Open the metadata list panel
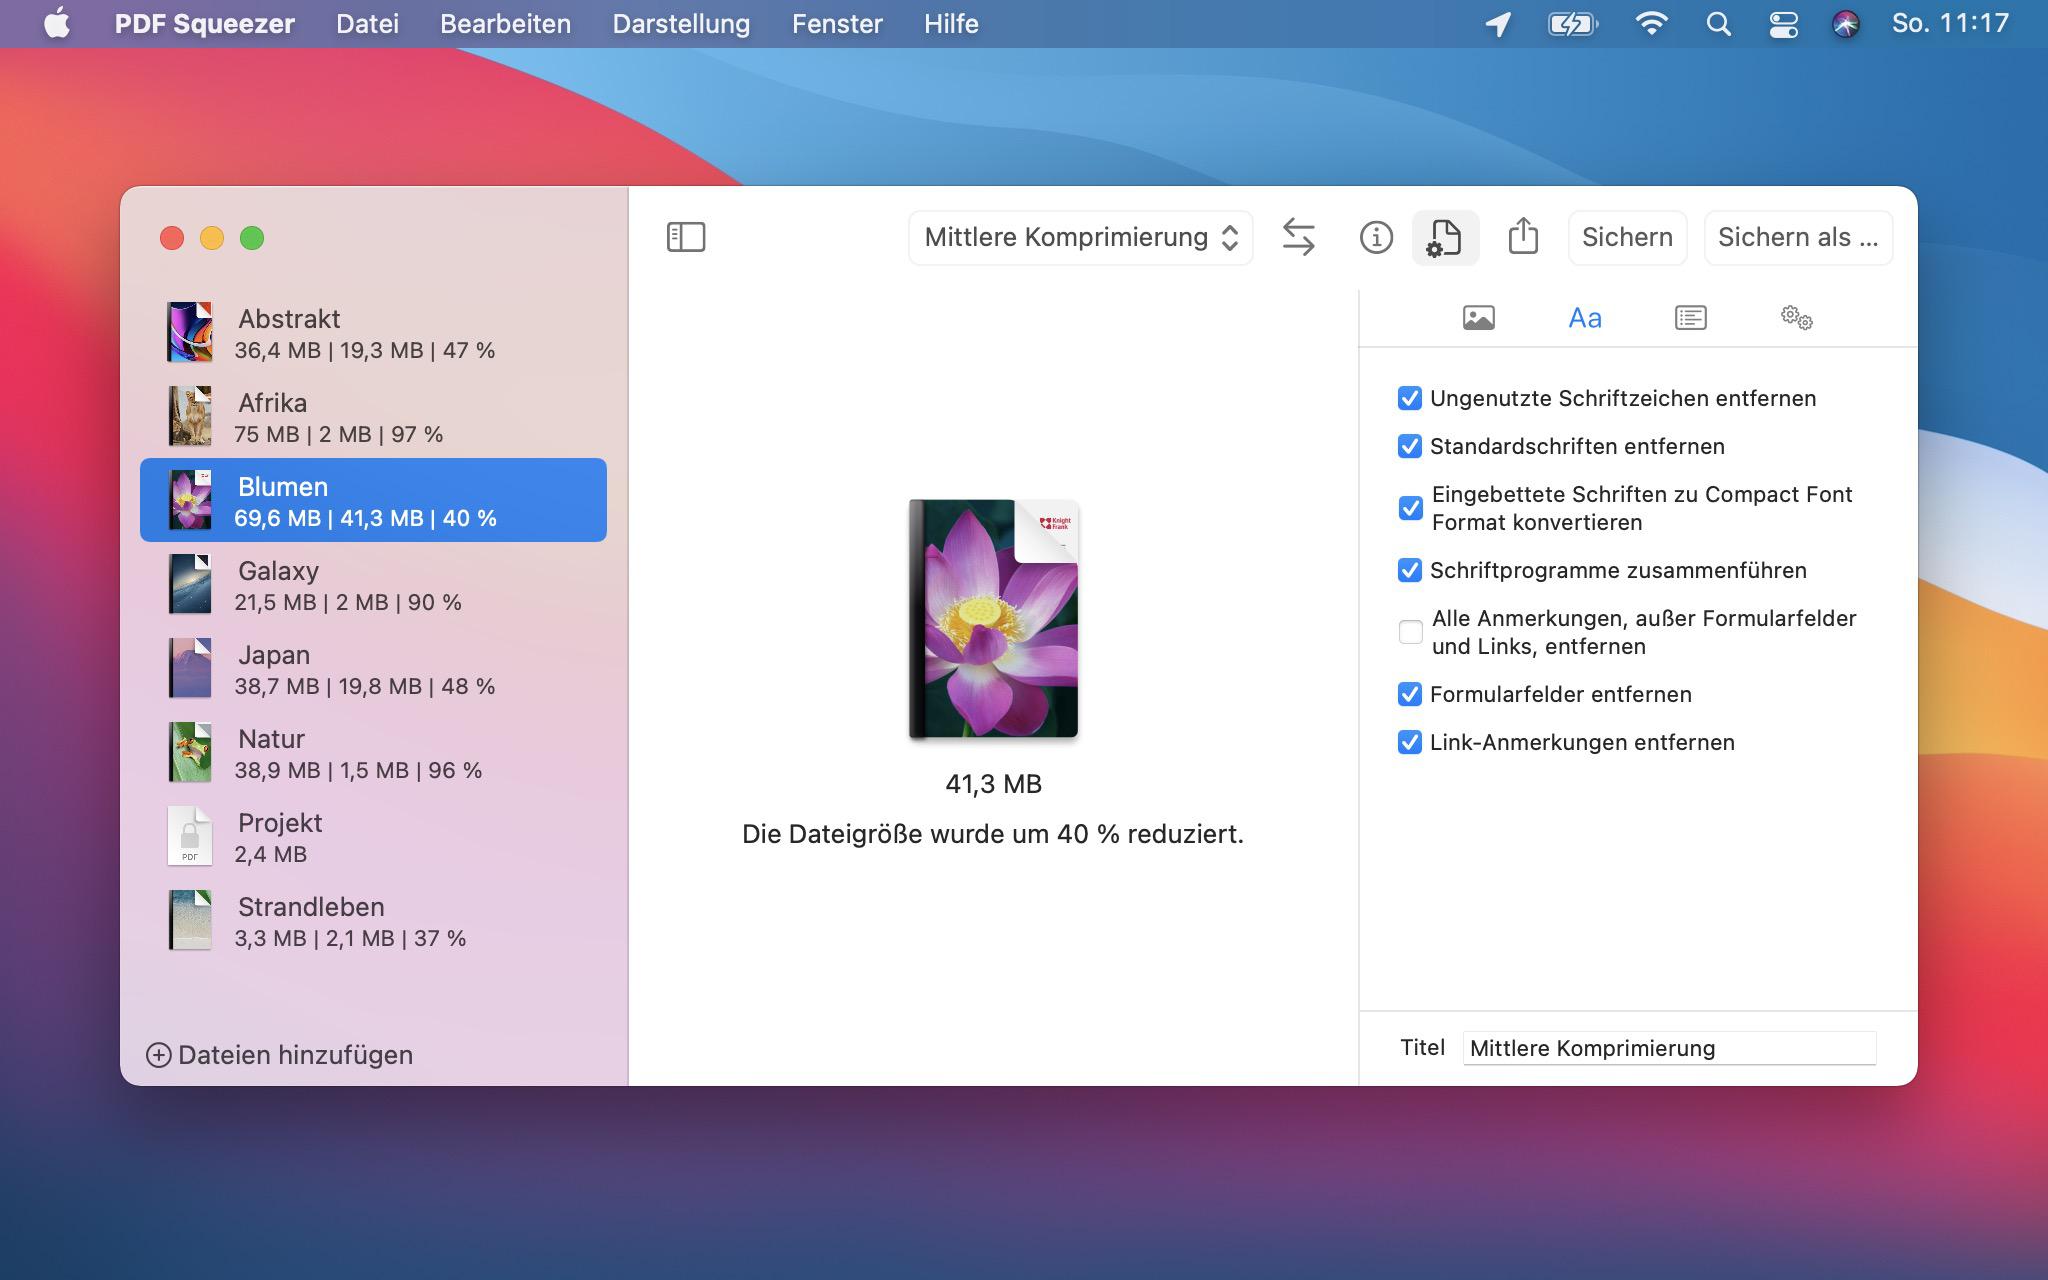The width and height of the screenshot is (2048, 1280). coord(1690,317)
